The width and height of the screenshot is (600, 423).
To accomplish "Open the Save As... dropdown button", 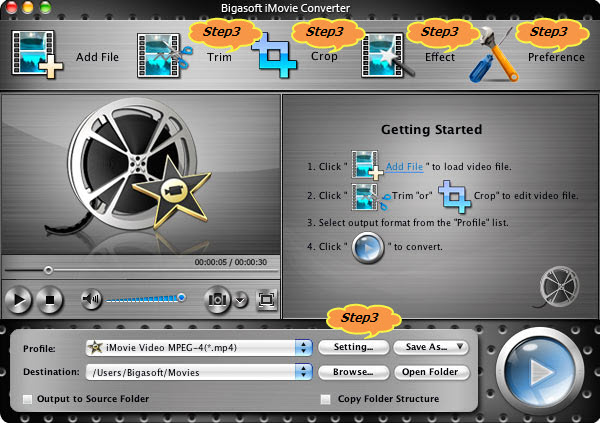I will coord(431,347).
